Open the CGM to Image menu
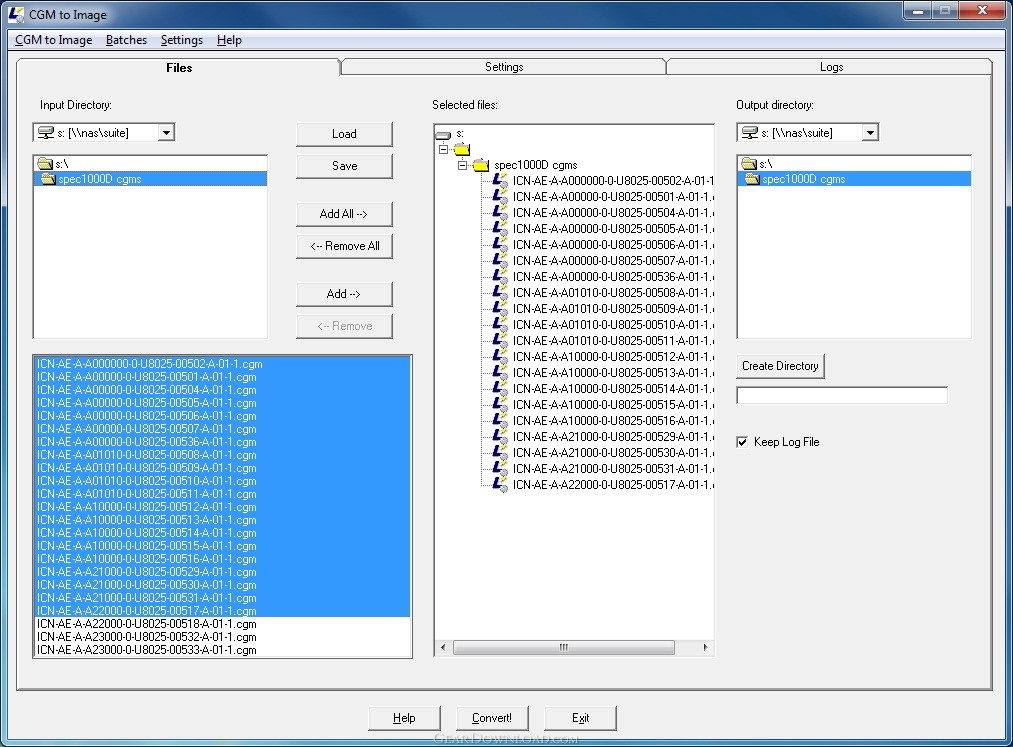Screen dimensions: 1013x747 coord(54,40)
